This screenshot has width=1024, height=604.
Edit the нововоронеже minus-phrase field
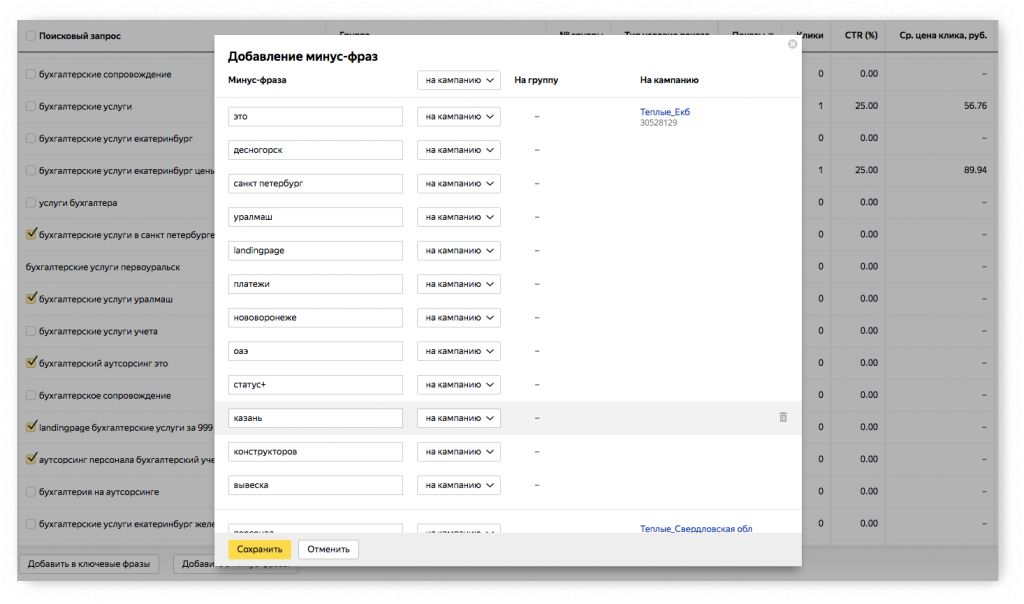tap(315, 317)
